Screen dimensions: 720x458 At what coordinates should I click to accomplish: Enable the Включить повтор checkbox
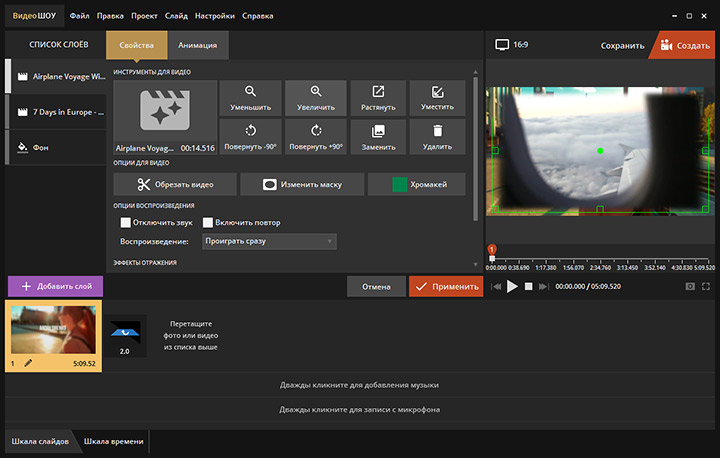[208, 222]
